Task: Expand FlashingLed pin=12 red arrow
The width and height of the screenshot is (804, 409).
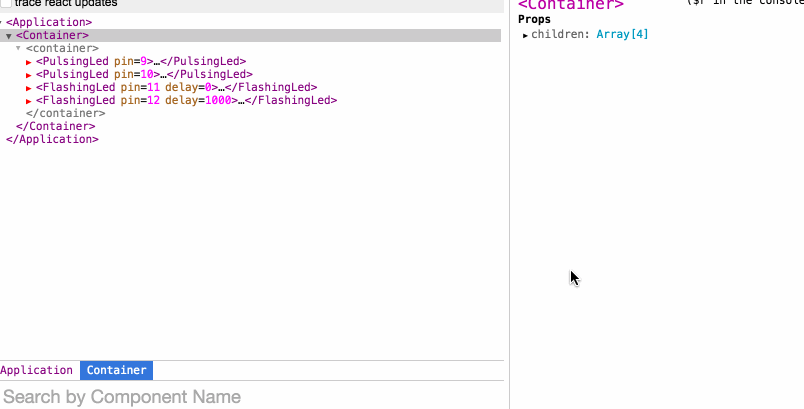Action: coord(29,101)
